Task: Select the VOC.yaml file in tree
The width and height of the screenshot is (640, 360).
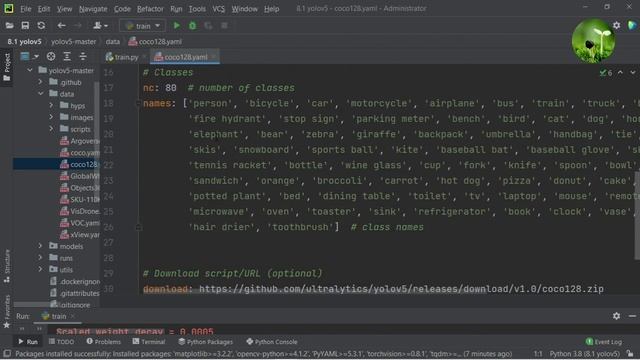Action: click(x=79, y=223)
